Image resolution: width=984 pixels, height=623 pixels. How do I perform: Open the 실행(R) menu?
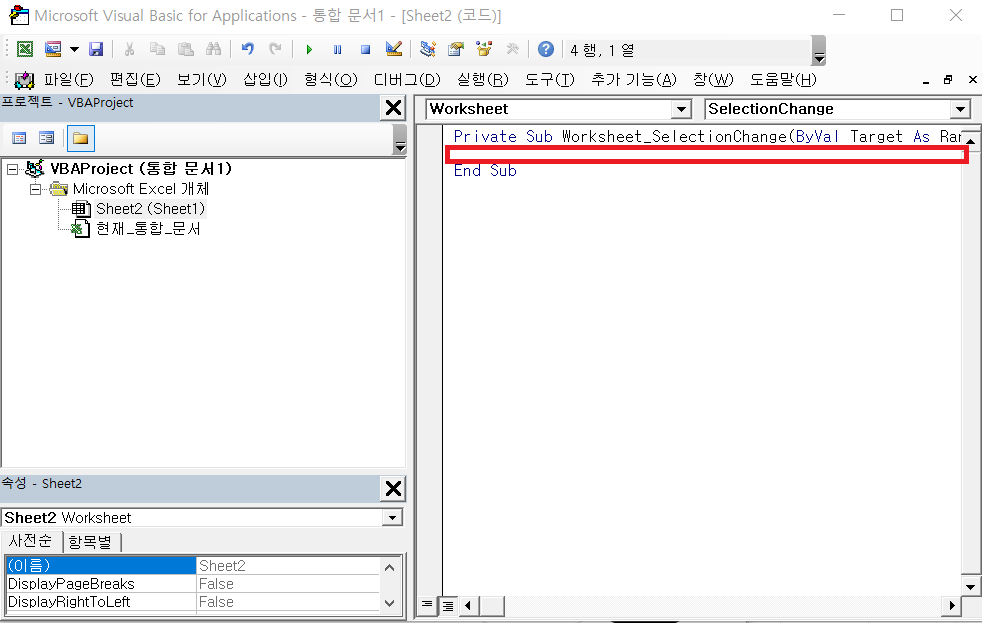483,80
